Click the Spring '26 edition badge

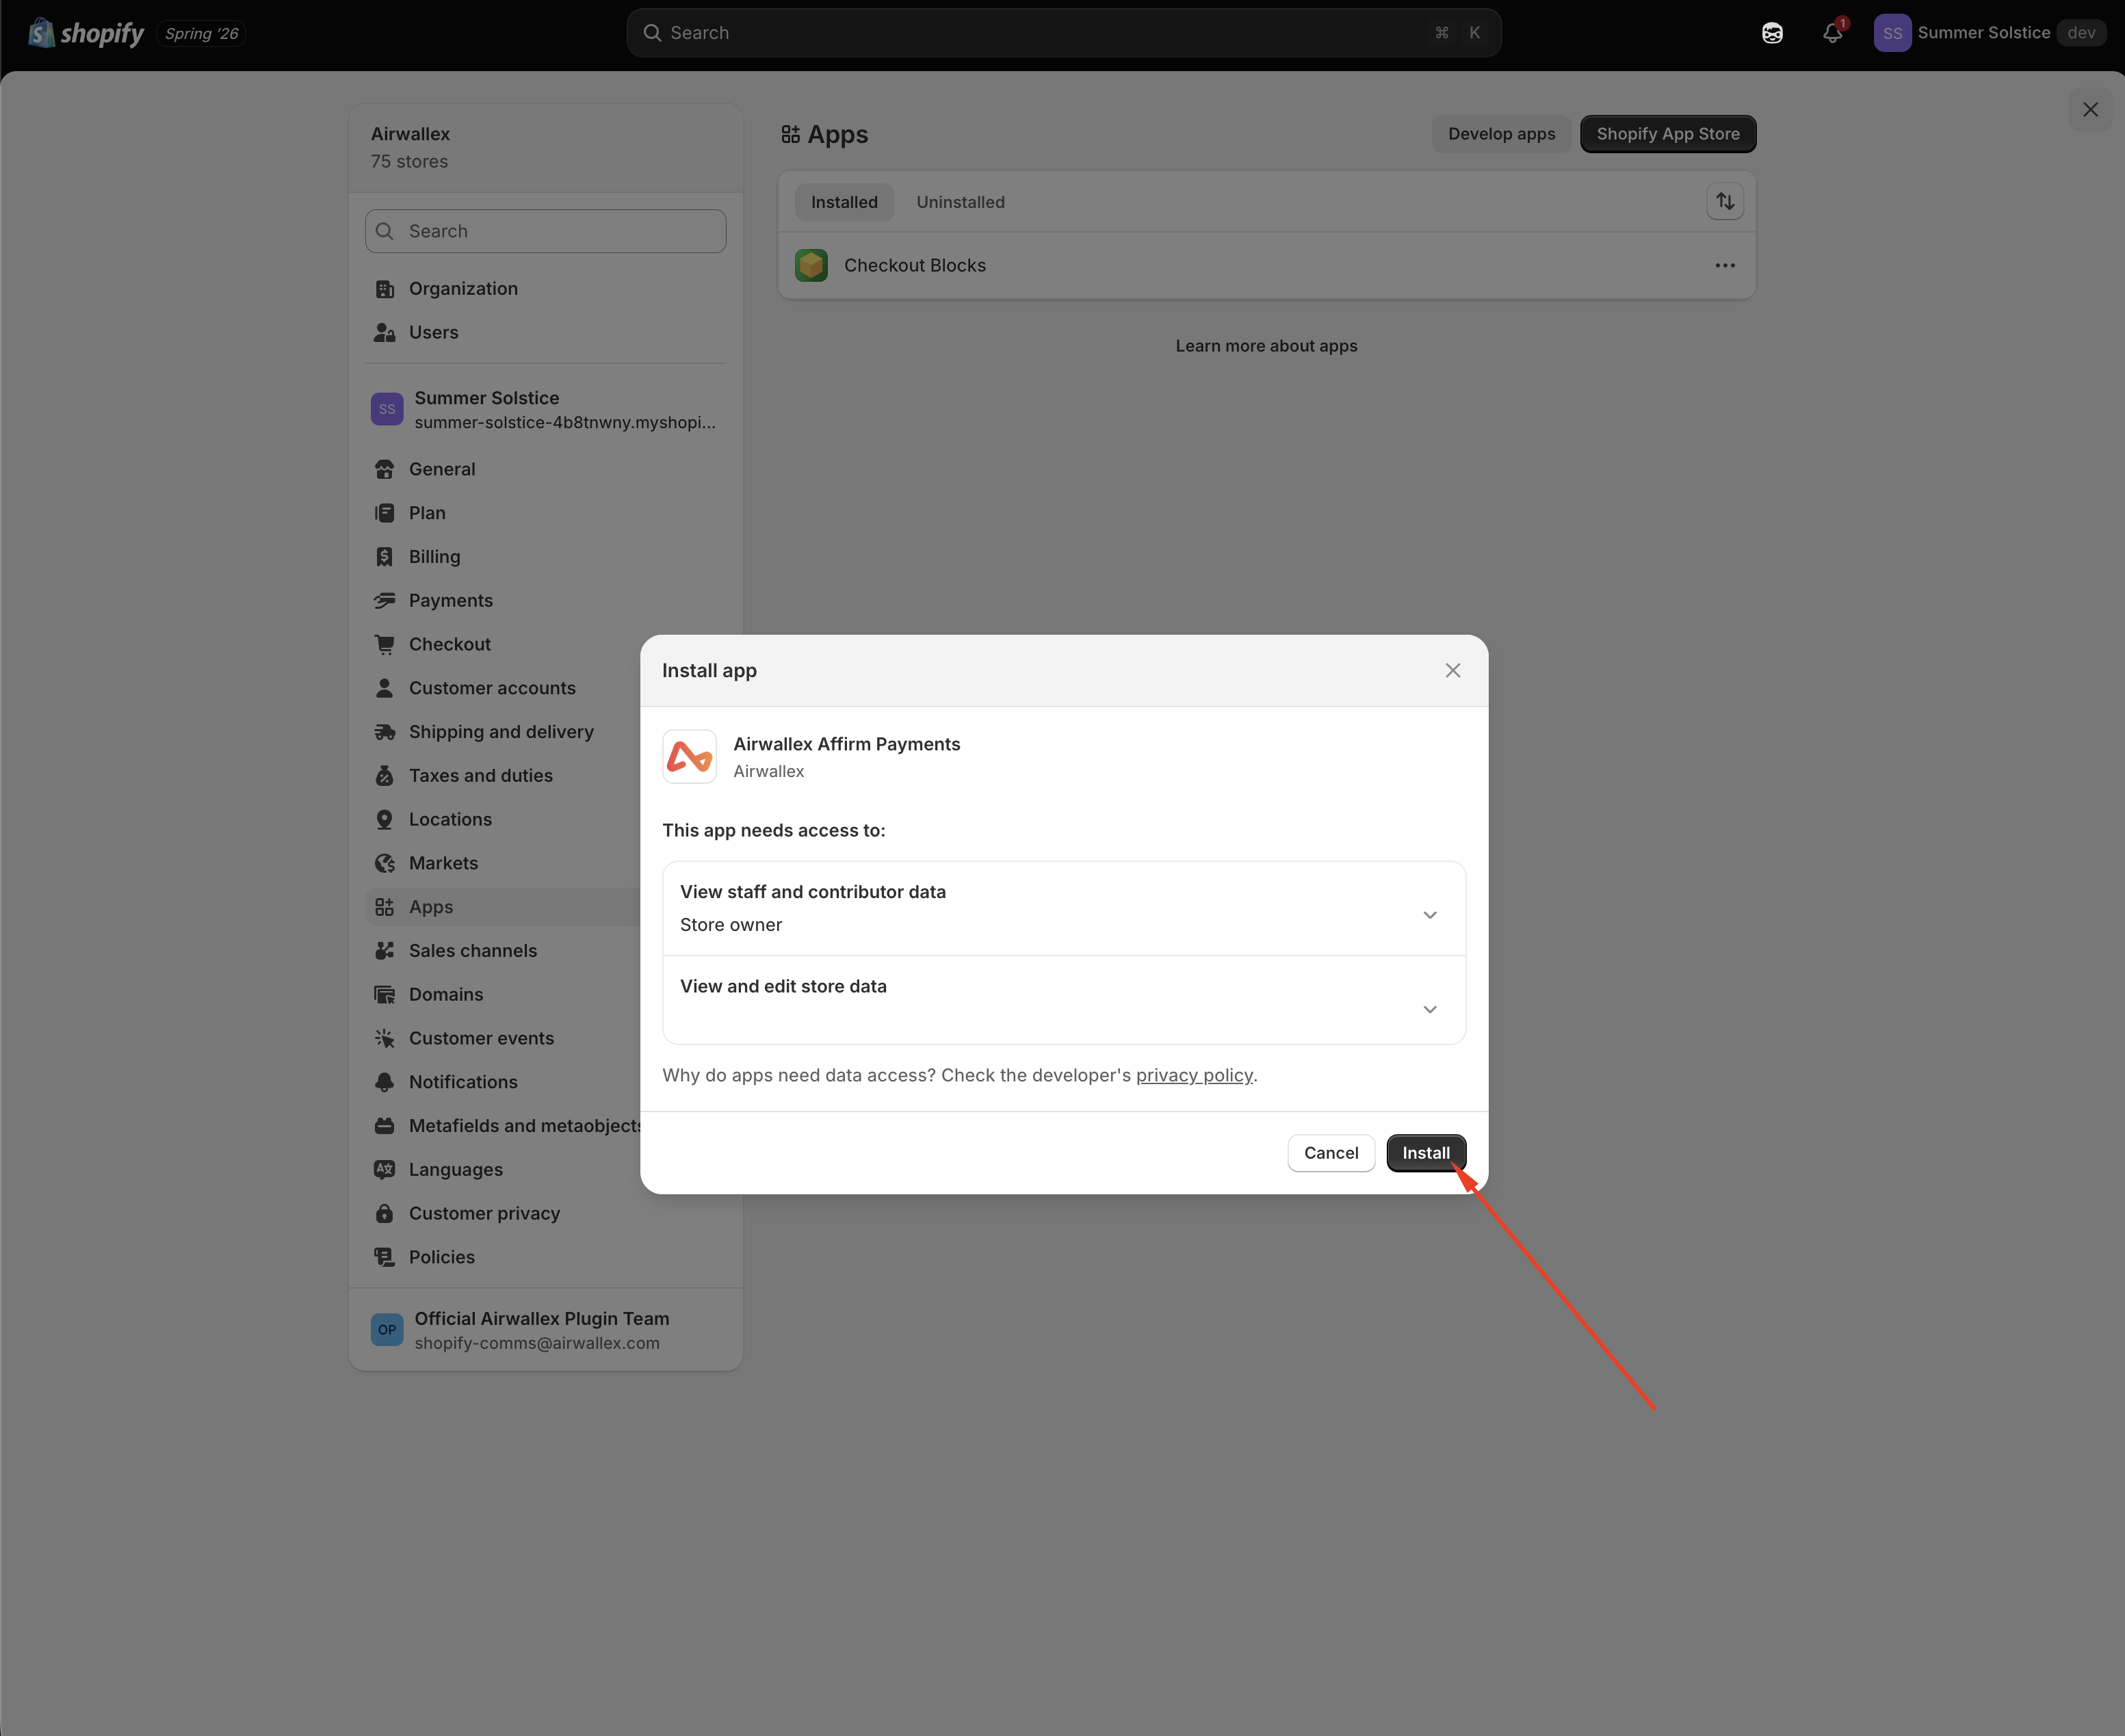[201, 34]
